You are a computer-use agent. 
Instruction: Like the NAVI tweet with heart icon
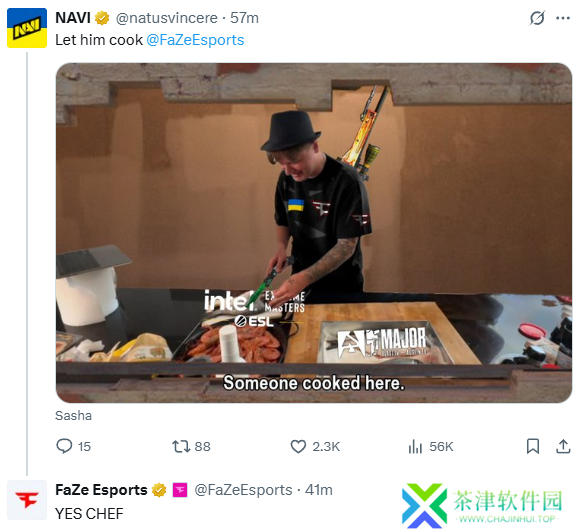pyautogui.click(x=315, y=446)
